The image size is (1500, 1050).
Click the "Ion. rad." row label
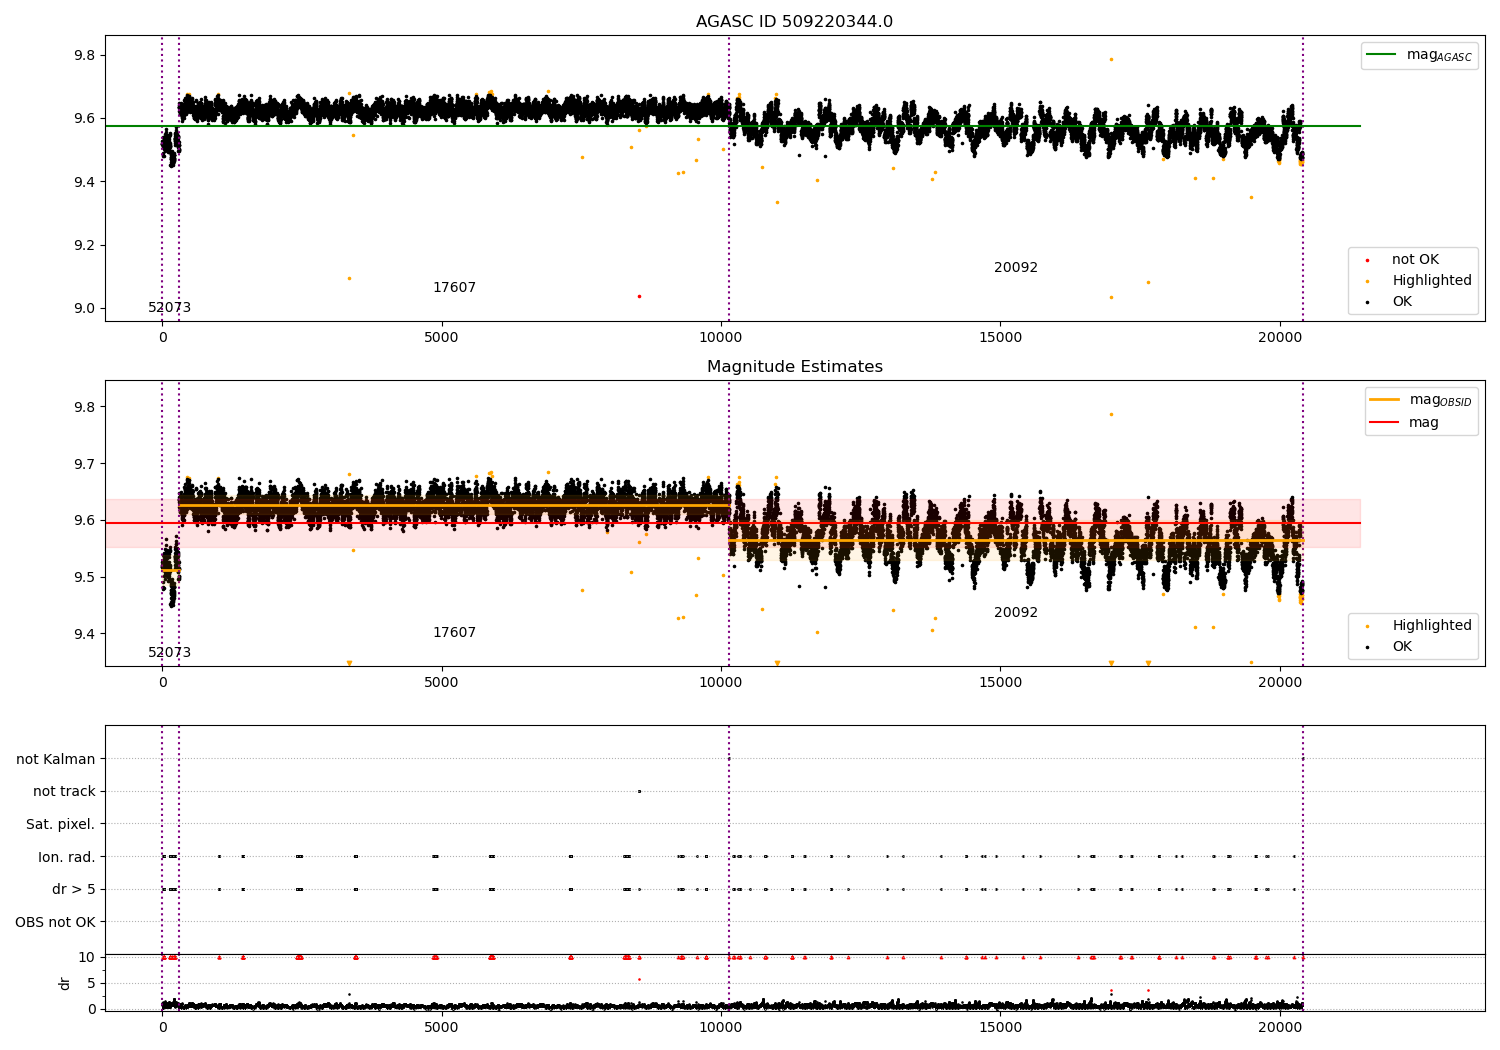pos(67,857)
